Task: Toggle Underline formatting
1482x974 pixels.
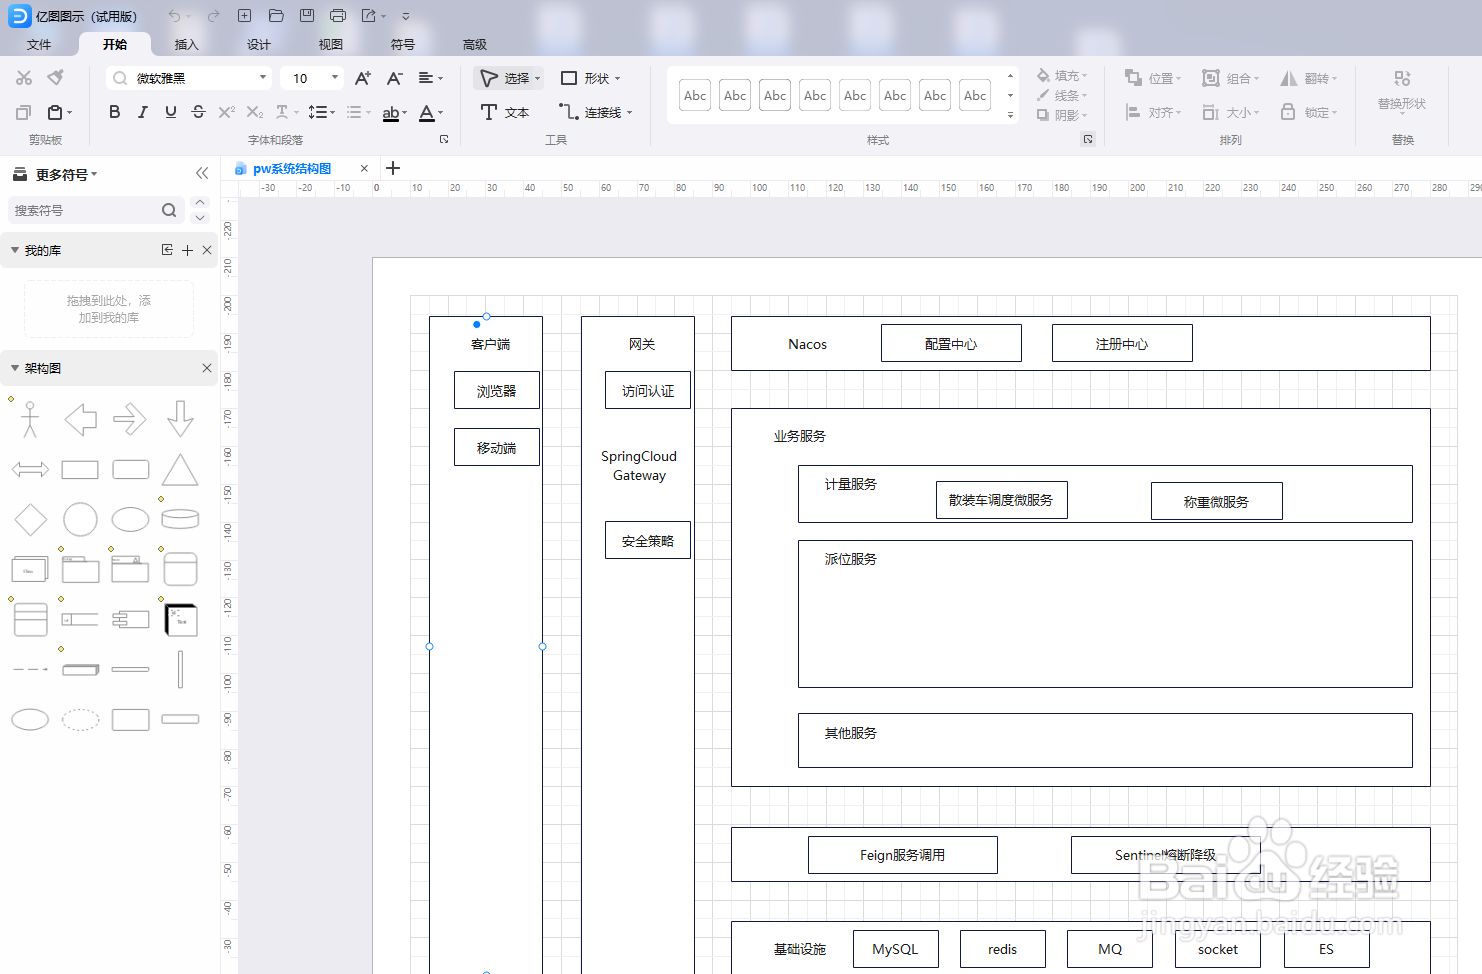Action: (171, 112)
